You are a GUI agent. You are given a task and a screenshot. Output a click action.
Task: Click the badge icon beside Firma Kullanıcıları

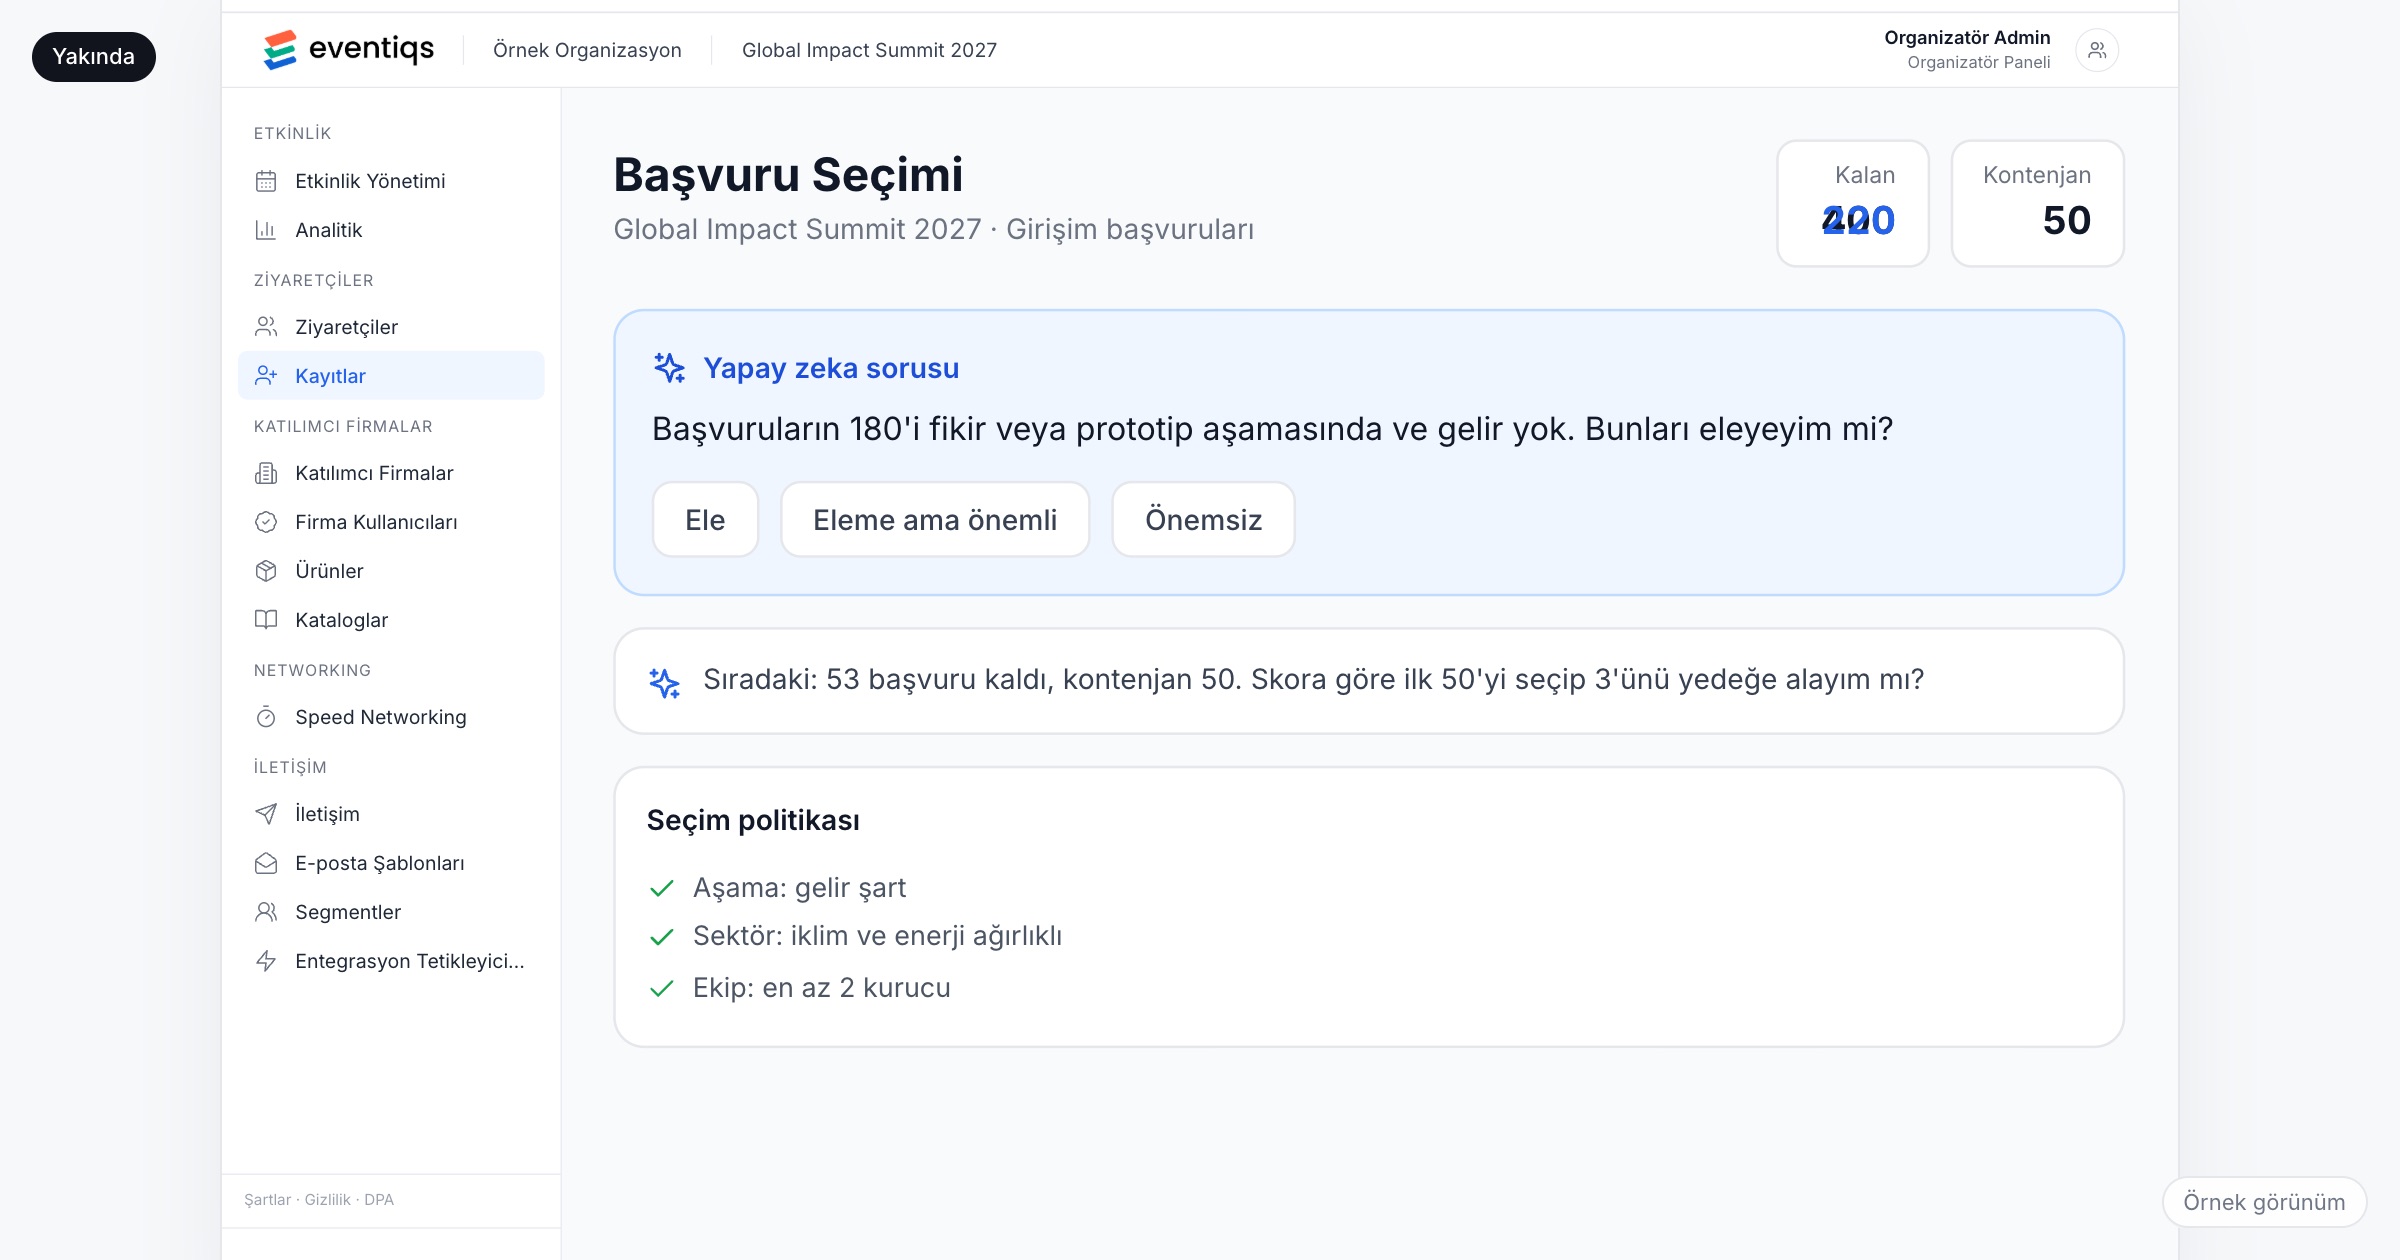[x=266, y=522]
